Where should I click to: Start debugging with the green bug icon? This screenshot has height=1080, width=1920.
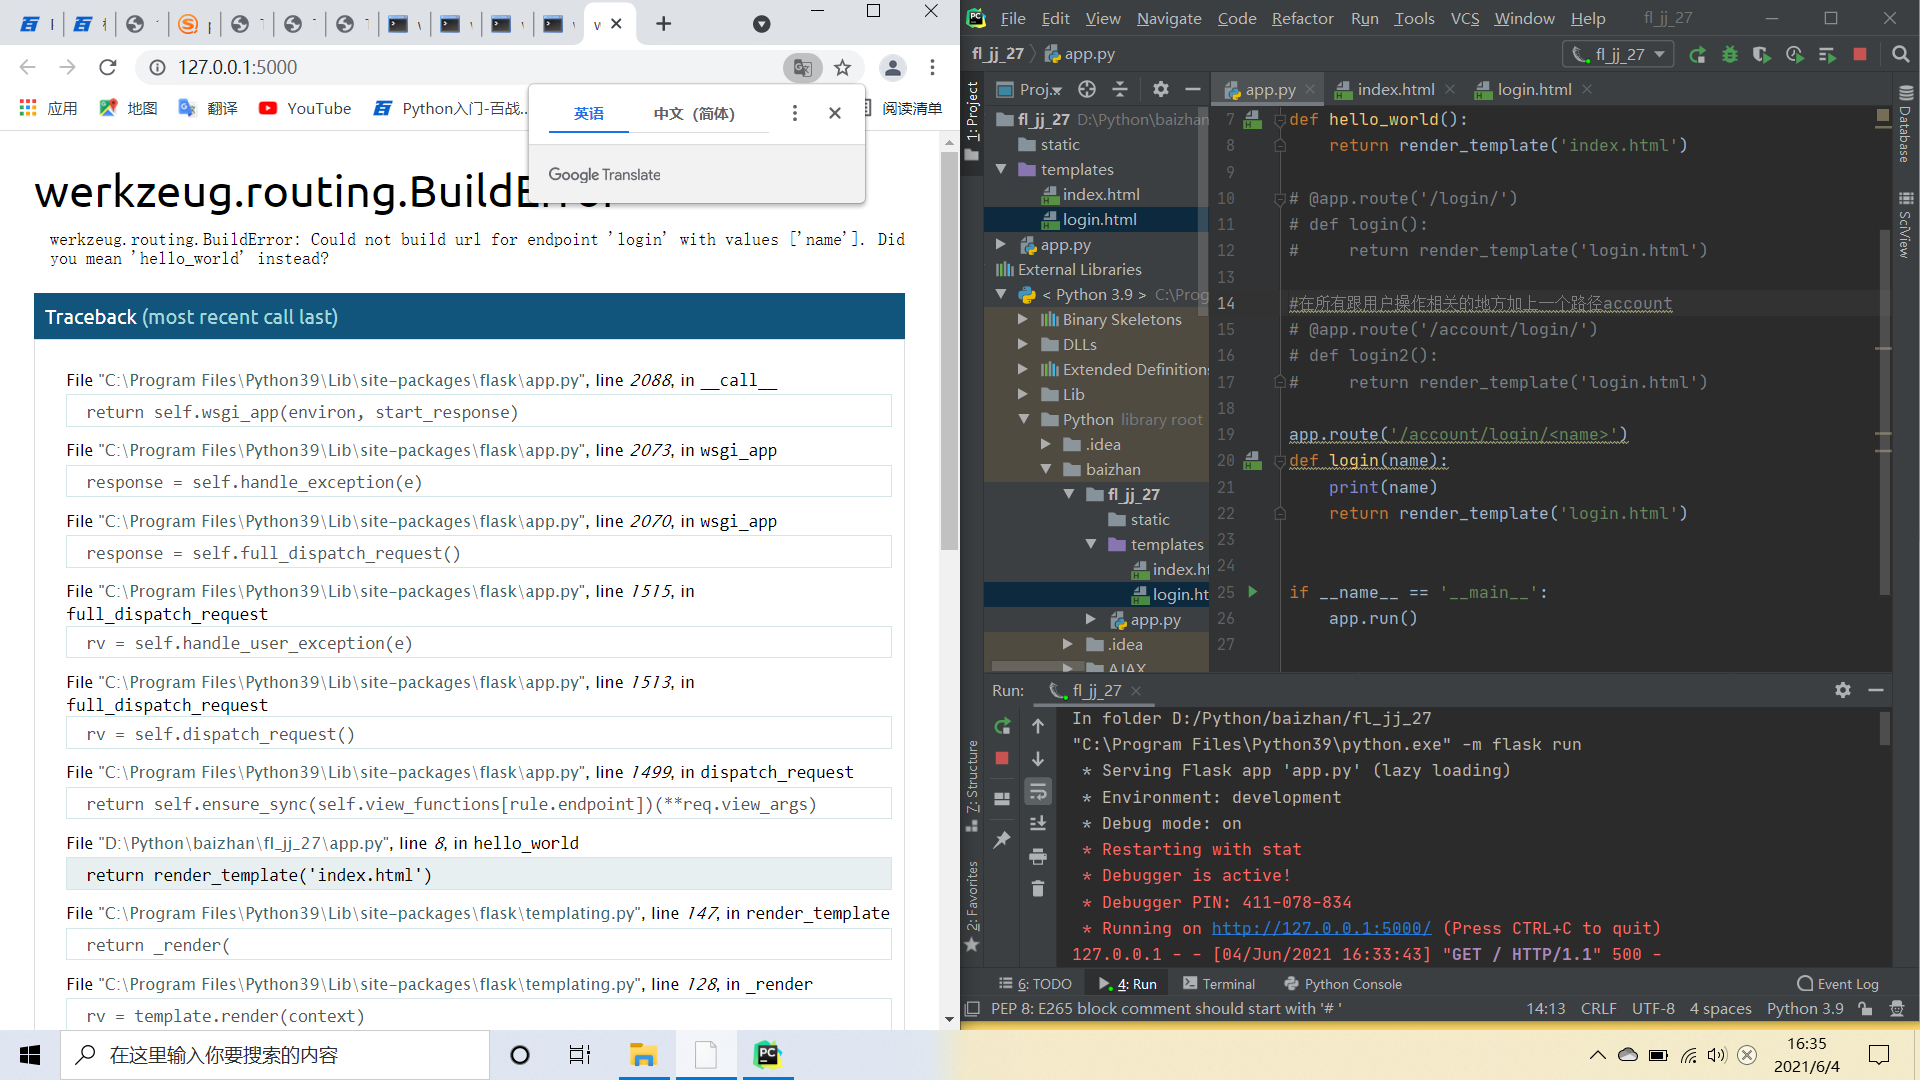coord(1729,55)
